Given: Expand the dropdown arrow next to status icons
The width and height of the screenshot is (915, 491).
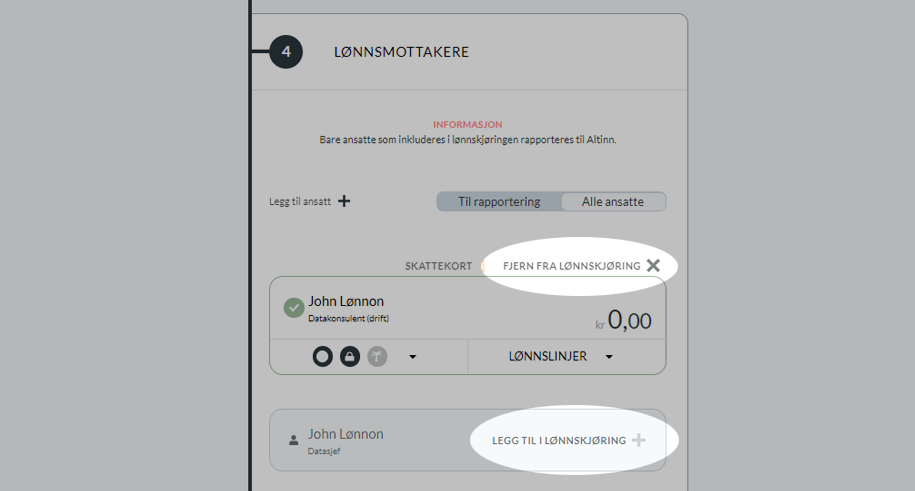Looking at the screenshot, I should click(413, 357).
